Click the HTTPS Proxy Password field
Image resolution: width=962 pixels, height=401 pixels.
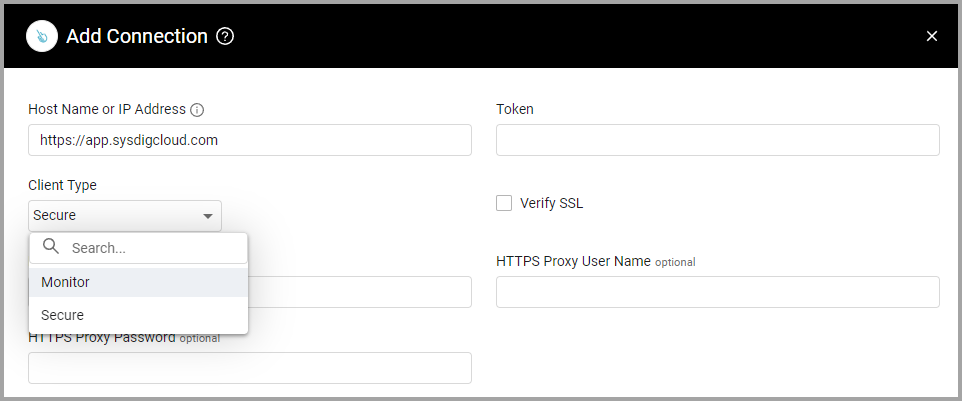tap(250, 368)
